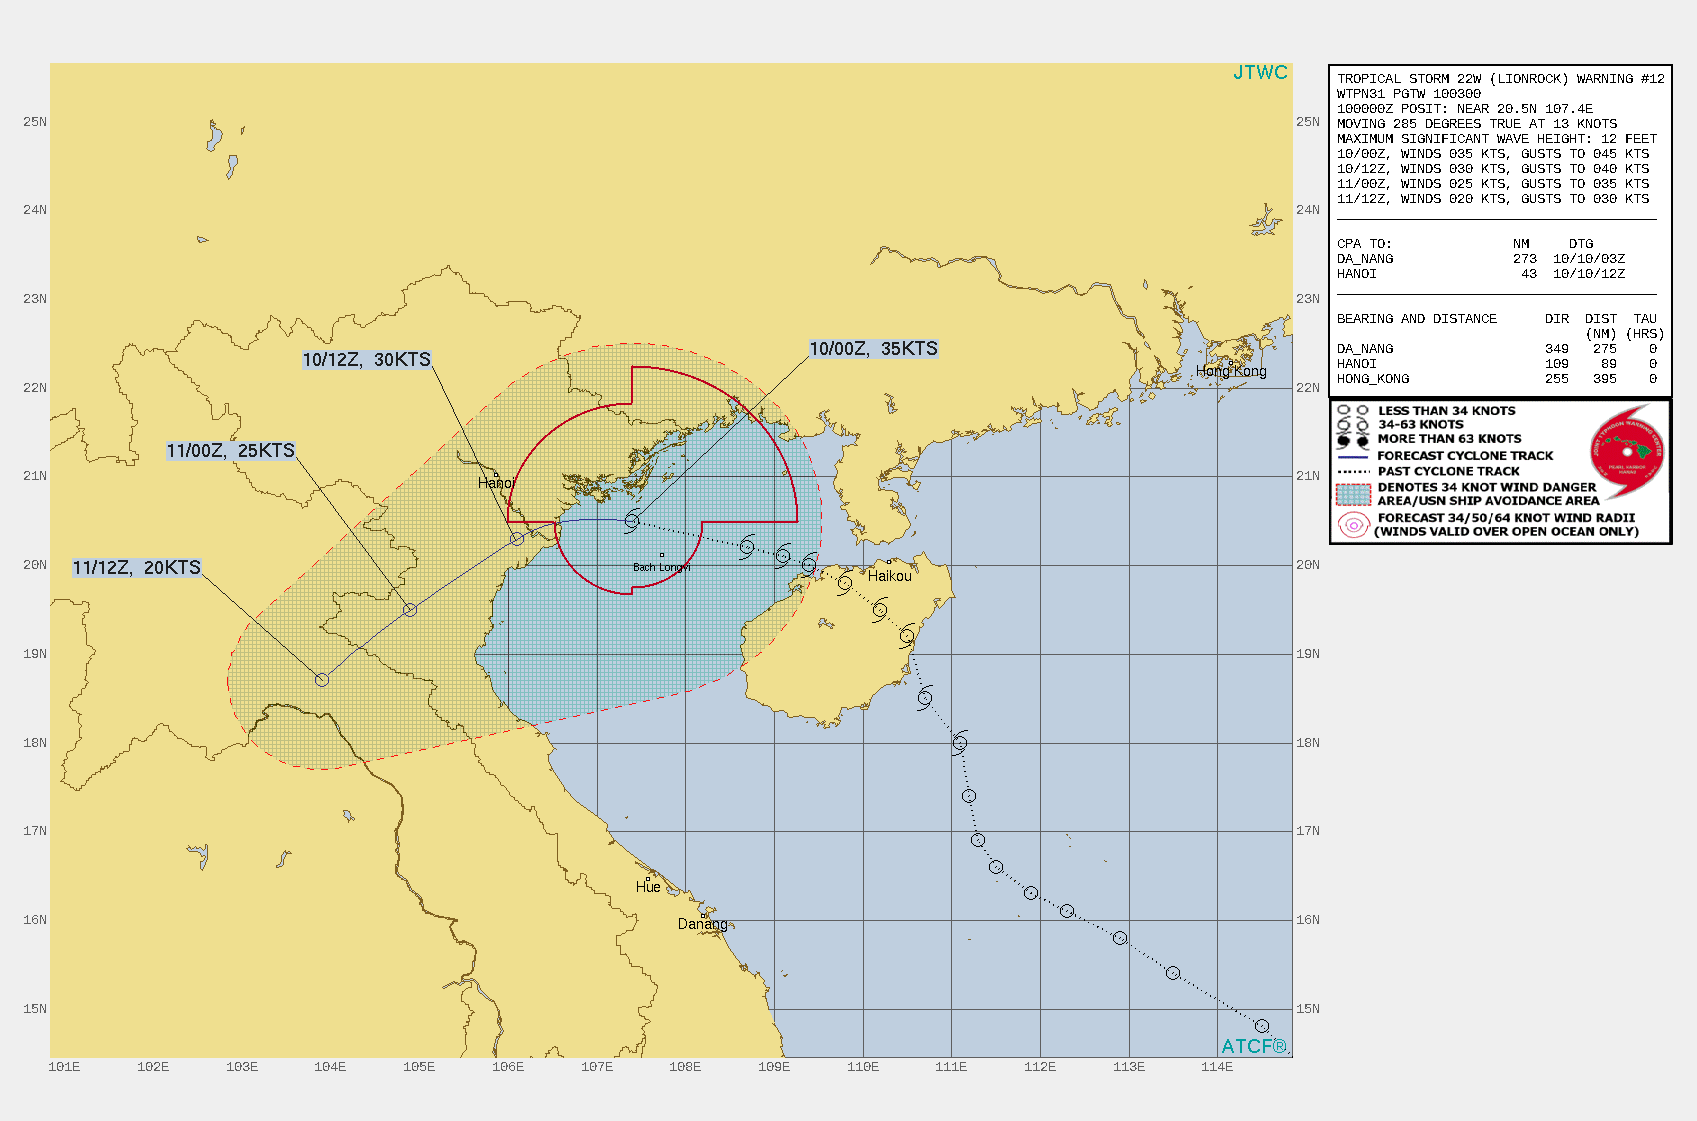Image resolution: width=1697 pixels, height=1121 pixels.
Task: Click the 'WTPN31 PGTW 100300' header line
Action: coord(1409,94)
